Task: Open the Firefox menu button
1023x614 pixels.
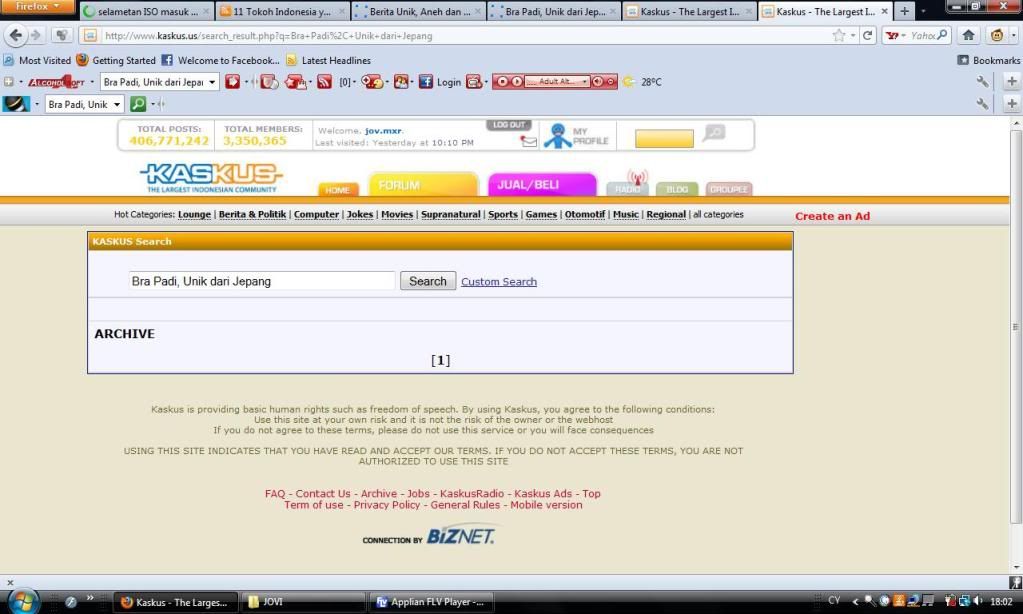Action: [x=37, y=7]
